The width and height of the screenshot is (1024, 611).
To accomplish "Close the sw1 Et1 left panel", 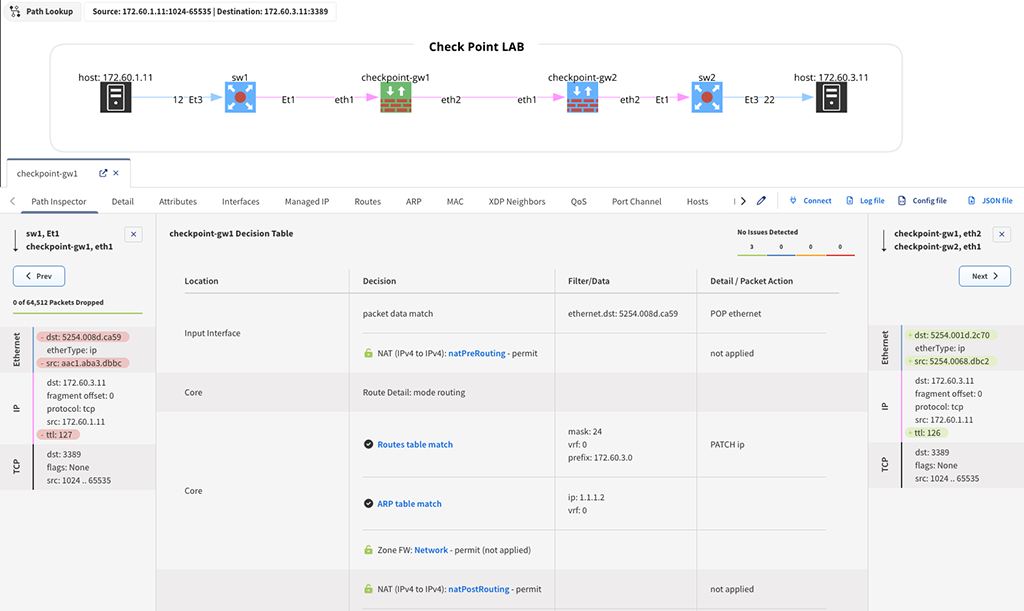I will (x=133, y=234).
